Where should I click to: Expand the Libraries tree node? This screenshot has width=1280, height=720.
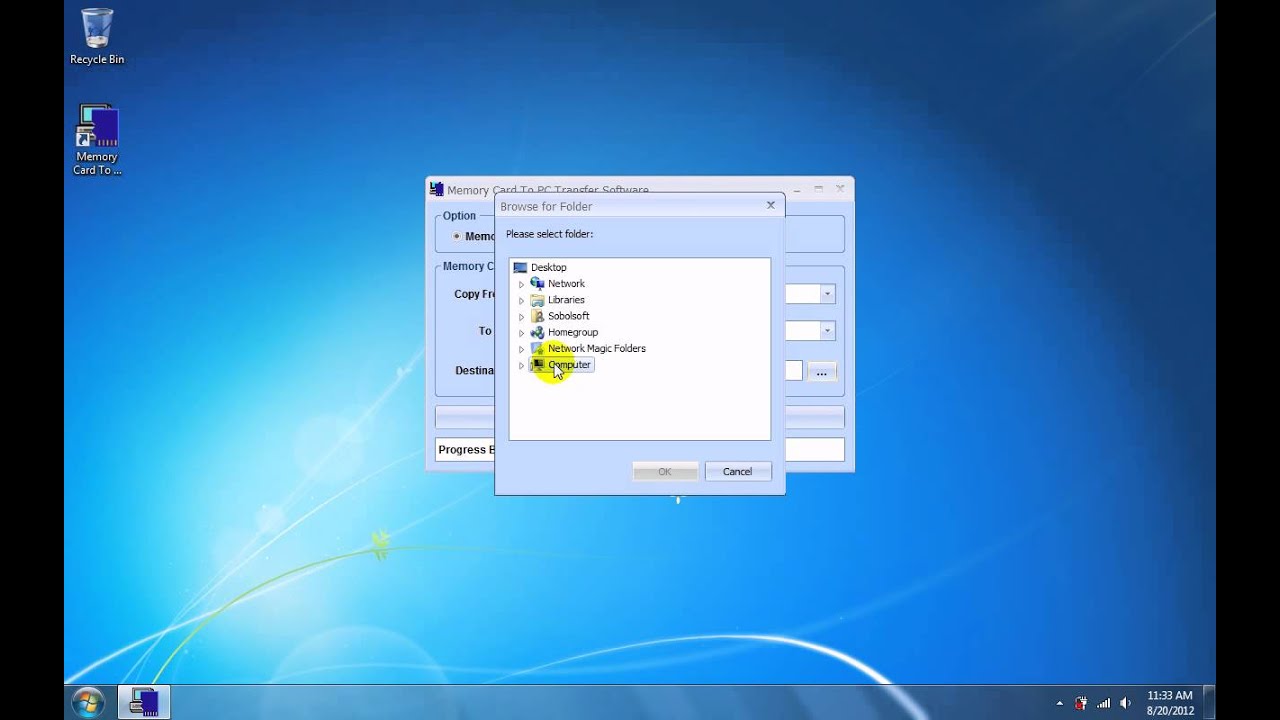[x=521, y=300]
